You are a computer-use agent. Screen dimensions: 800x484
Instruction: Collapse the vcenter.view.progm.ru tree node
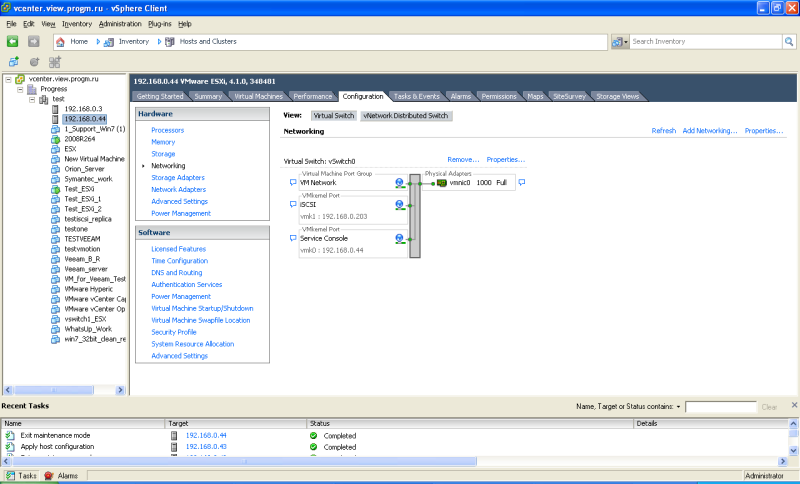point(8,79)
